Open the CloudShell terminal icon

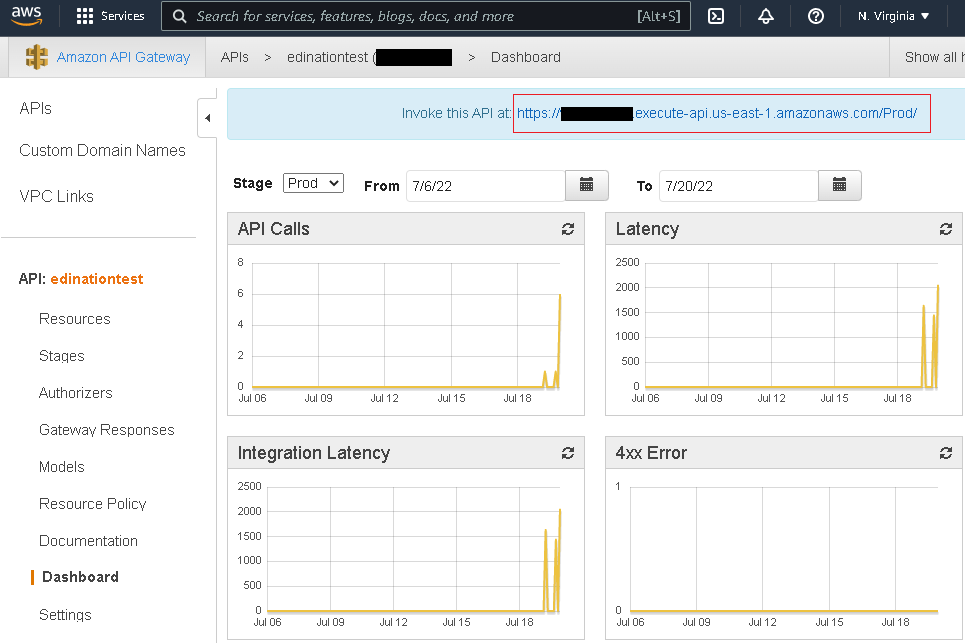pyautogui.click(x=716, y=16)
